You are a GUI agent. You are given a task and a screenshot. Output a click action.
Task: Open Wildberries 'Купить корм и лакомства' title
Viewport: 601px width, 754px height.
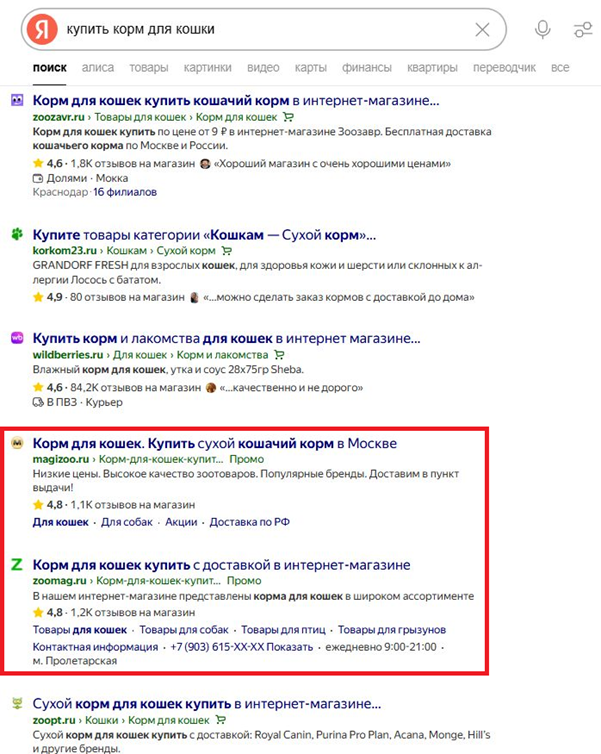click(226, 339)
